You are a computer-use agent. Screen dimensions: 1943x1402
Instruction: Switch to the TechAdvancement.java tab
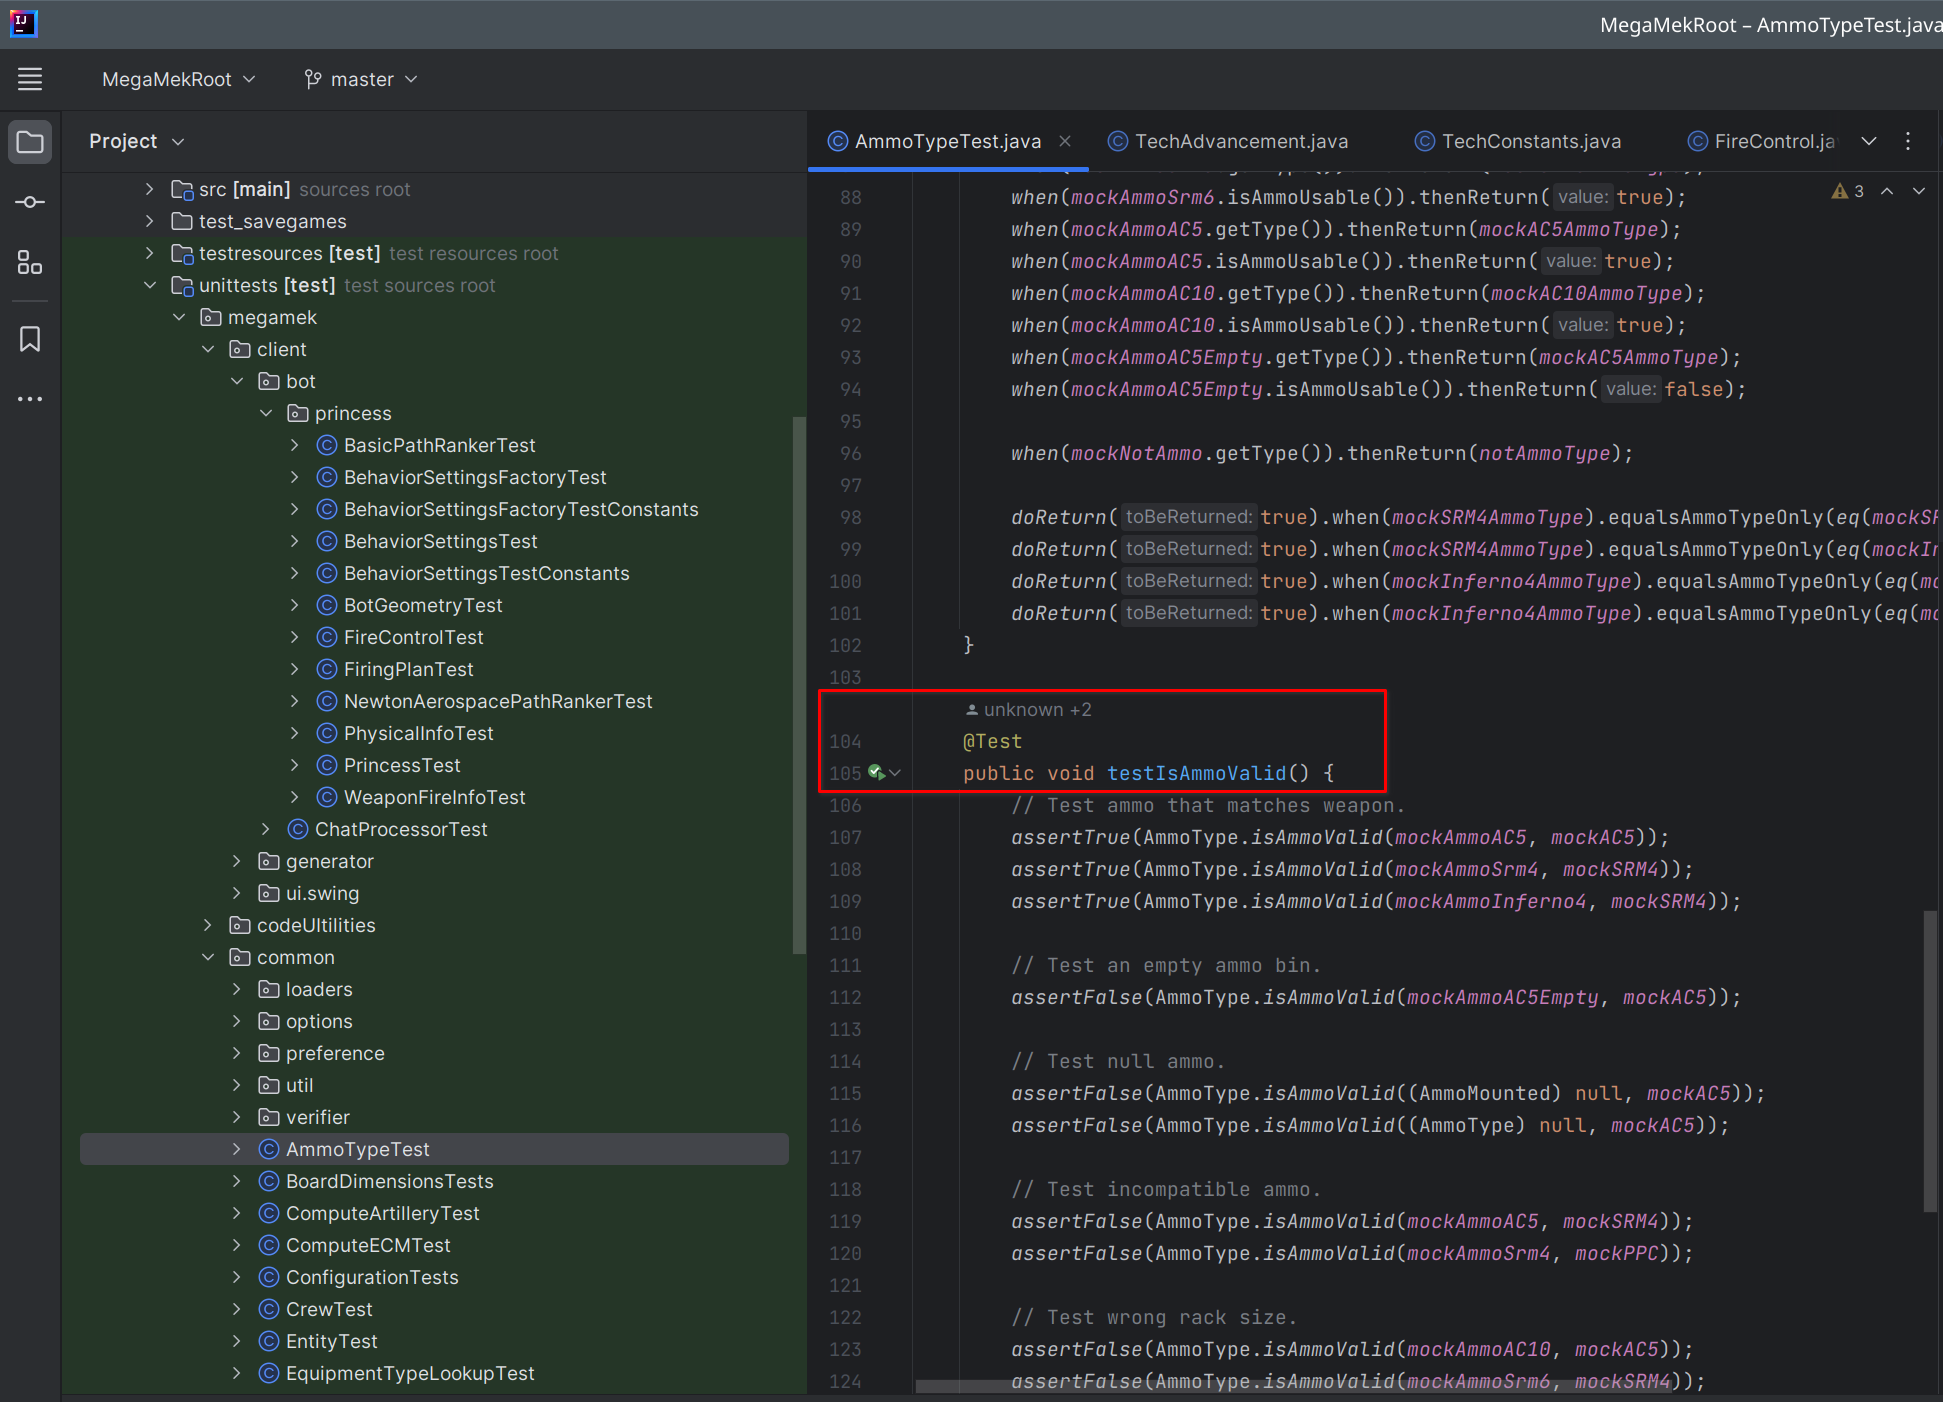1240,141
